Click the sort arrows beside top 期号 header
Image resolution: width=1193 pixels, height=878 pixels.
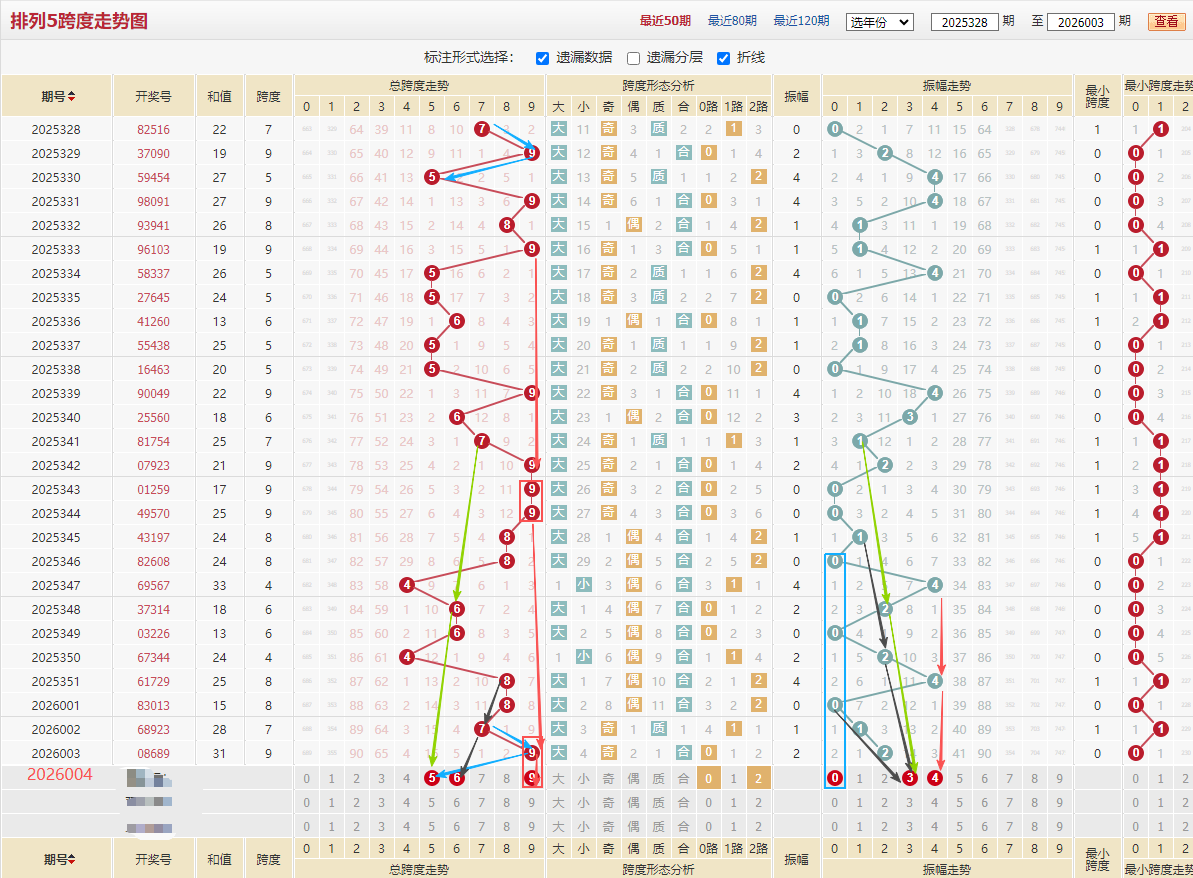click(x=72, y=97)
